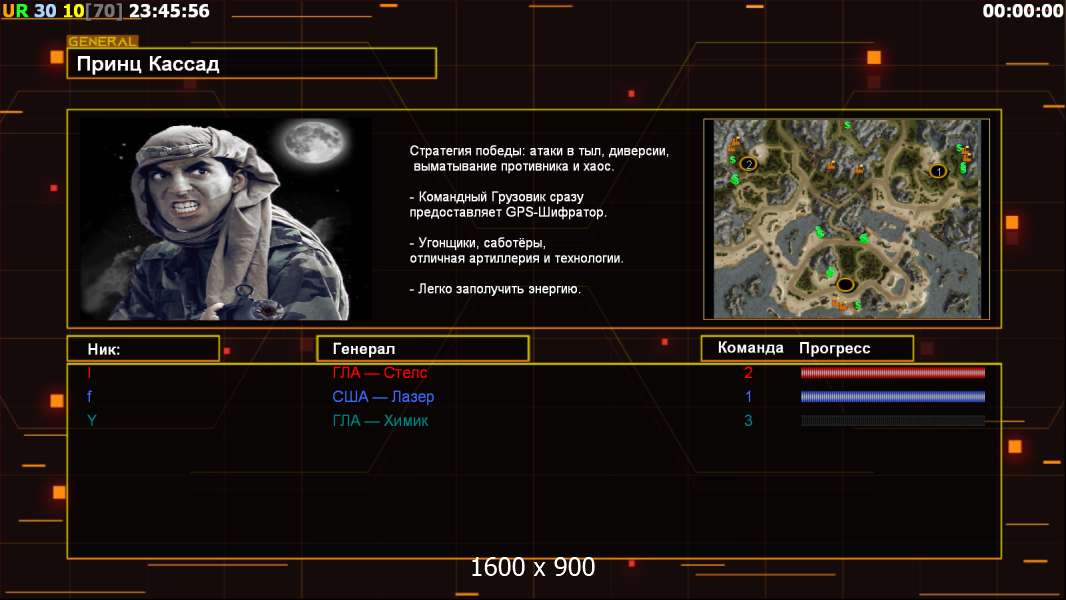Click the portrait of Prince Kassad
The height and width of the screenshot is (600, 1066).
pyautogui.click(x=226, y=219)
